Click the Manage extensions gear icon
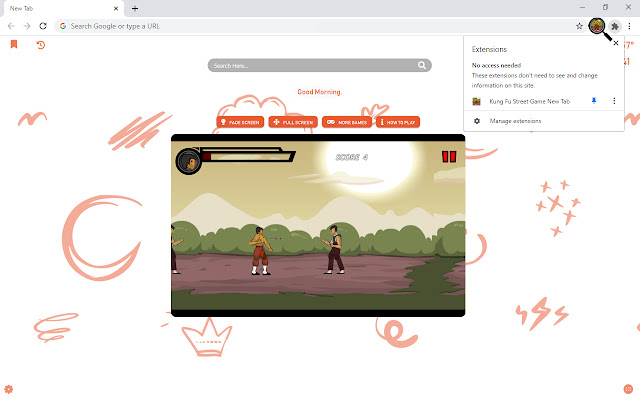640x400 pixels. (477, 121)
